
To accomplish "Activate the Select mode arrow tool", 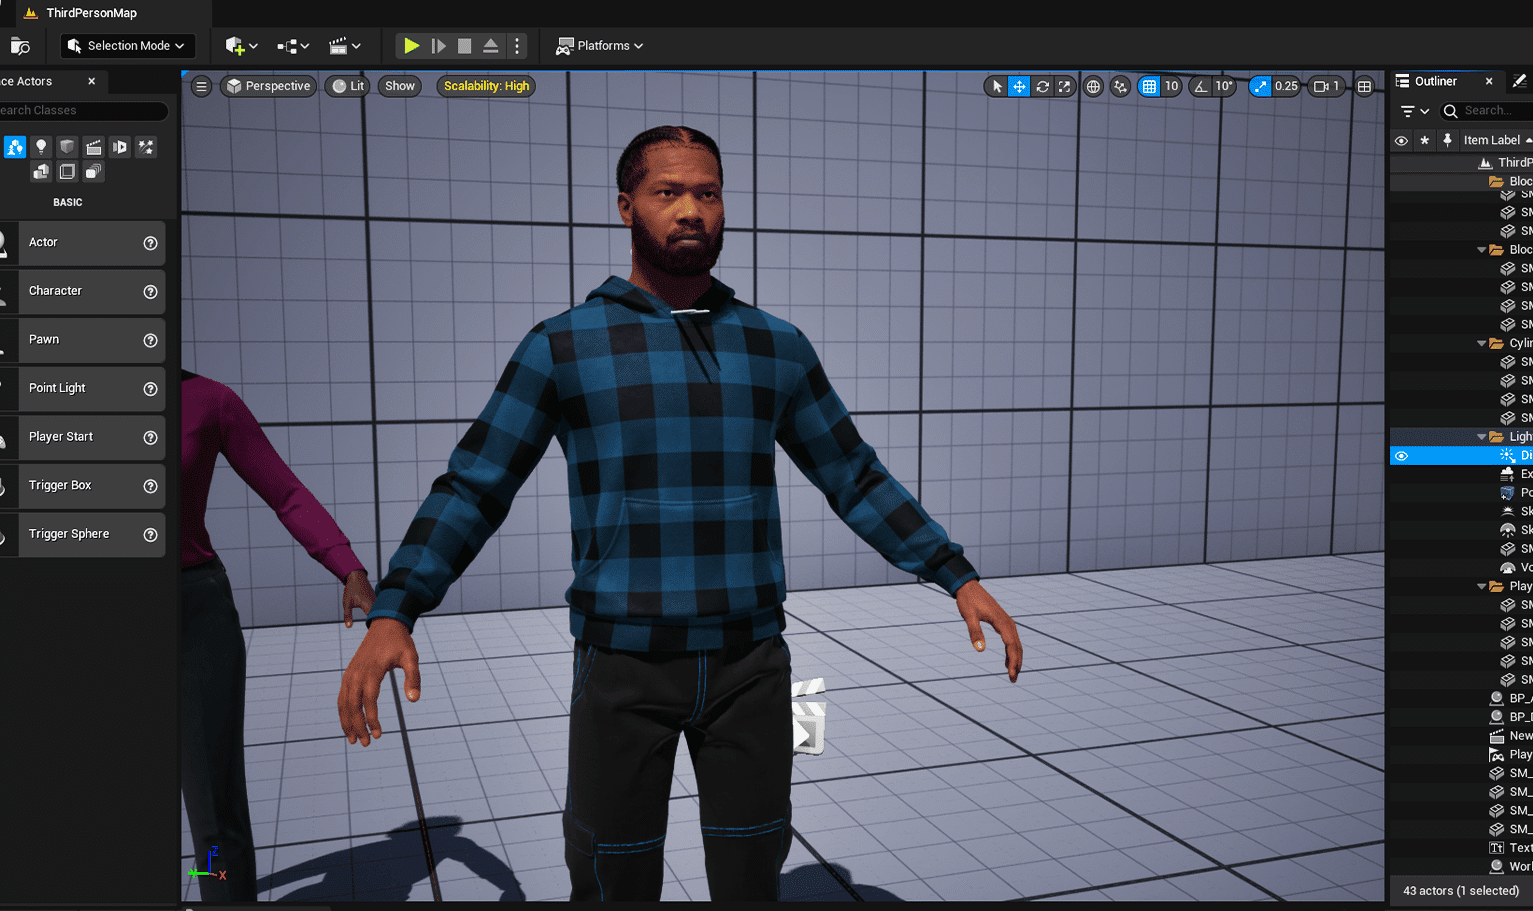I will [996, 87].
